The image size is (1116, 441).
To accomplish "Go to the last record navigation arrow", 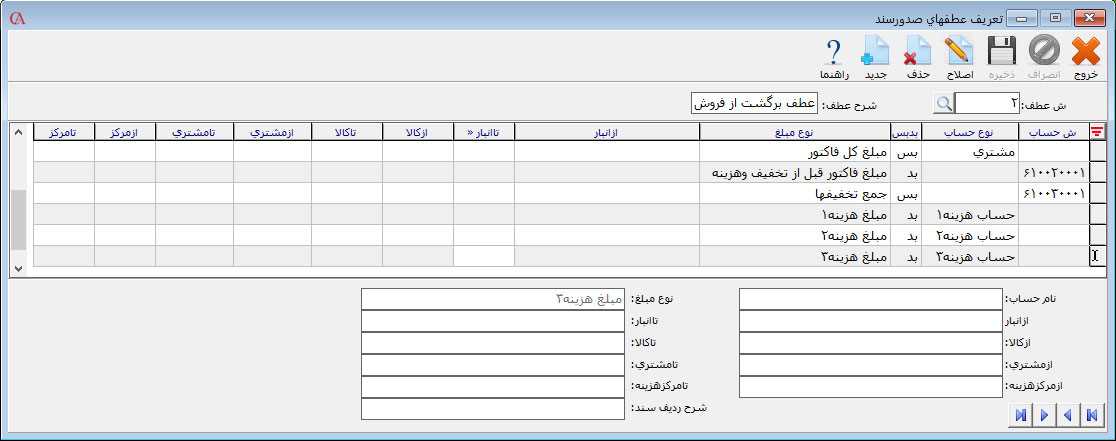I will [1020, 415].
